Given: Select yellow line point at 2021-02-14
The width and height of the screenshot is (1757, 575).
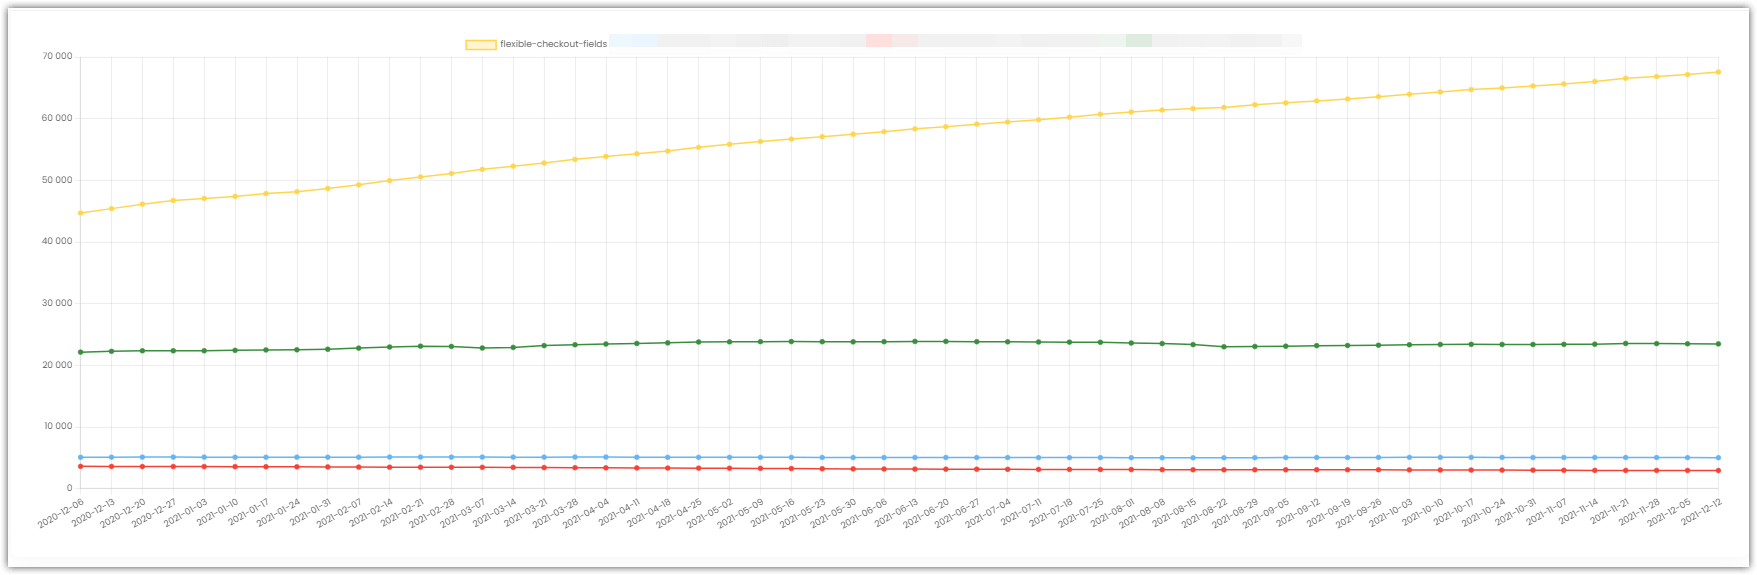Looking at the screenshot, I should tap(389, 180).
